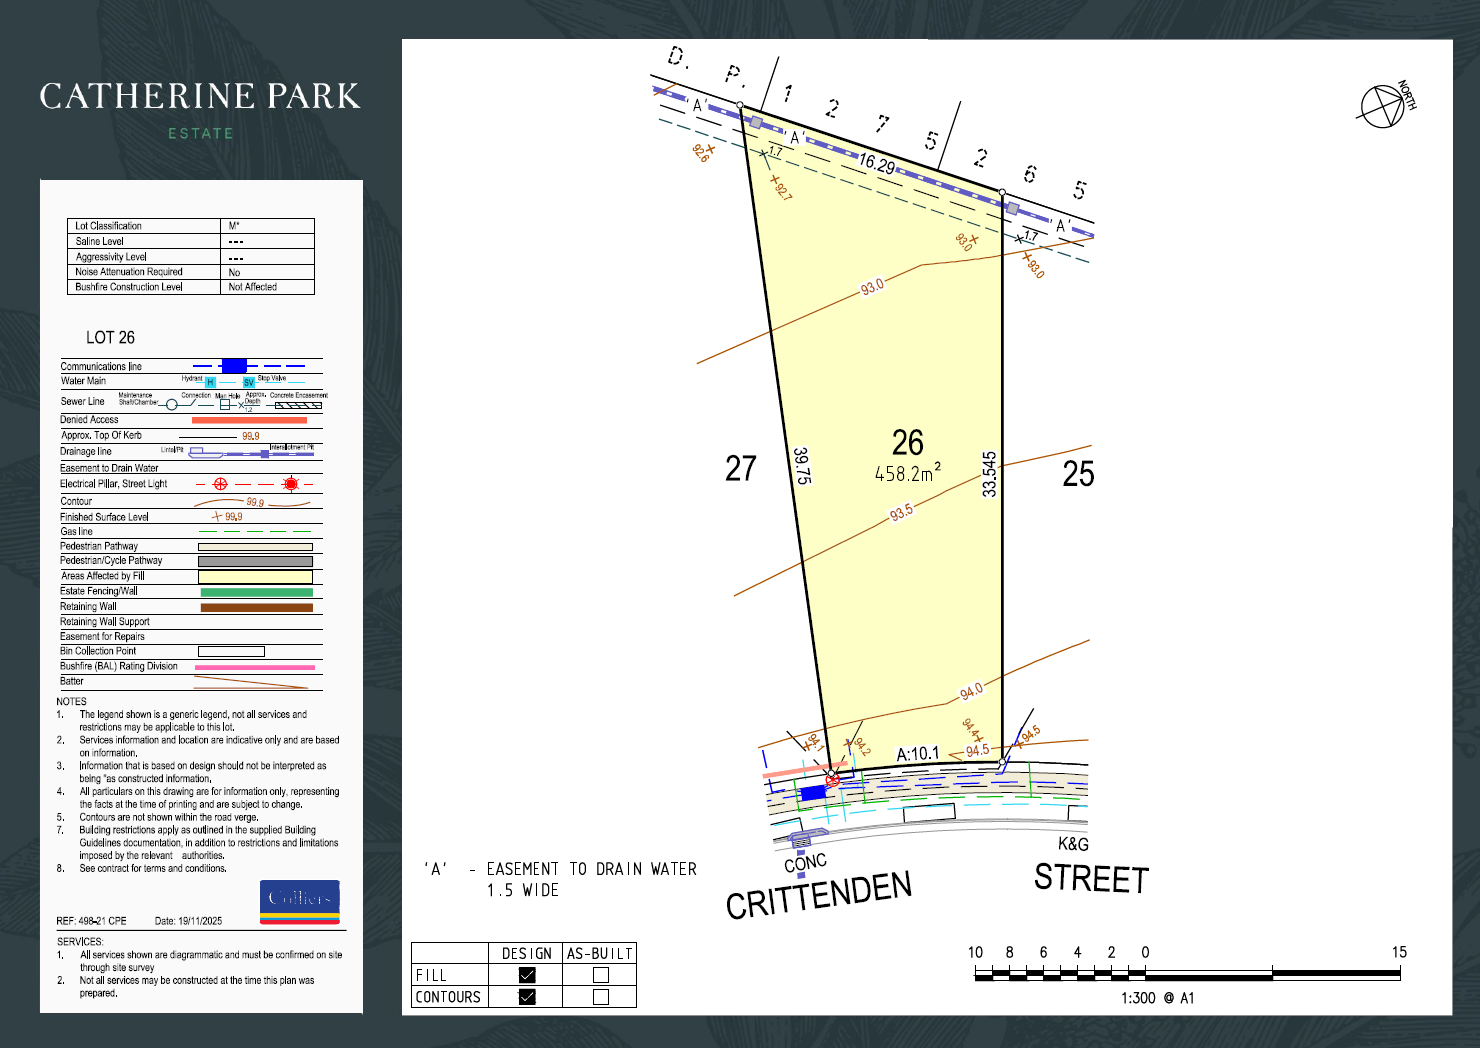Click the North compass arrow symbol
The width and height of the screenshot is (1480, 1048).
tap(1384, 106)
